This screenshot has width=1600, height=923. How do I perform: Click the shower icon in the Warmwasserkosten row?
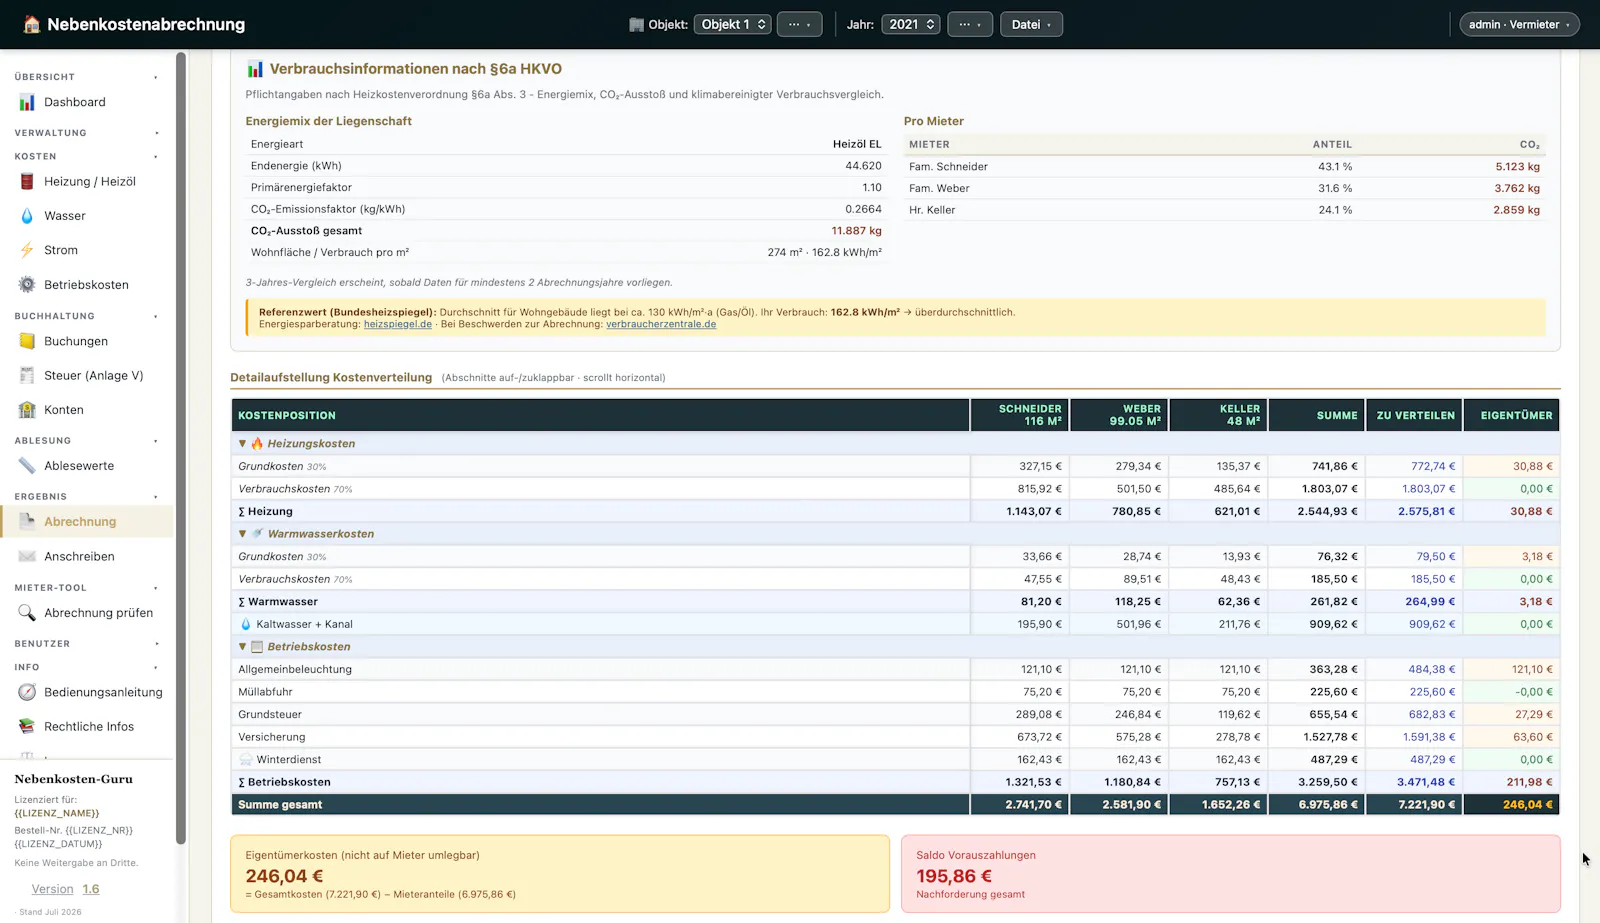pyautogui.click(x=257, y=534)
